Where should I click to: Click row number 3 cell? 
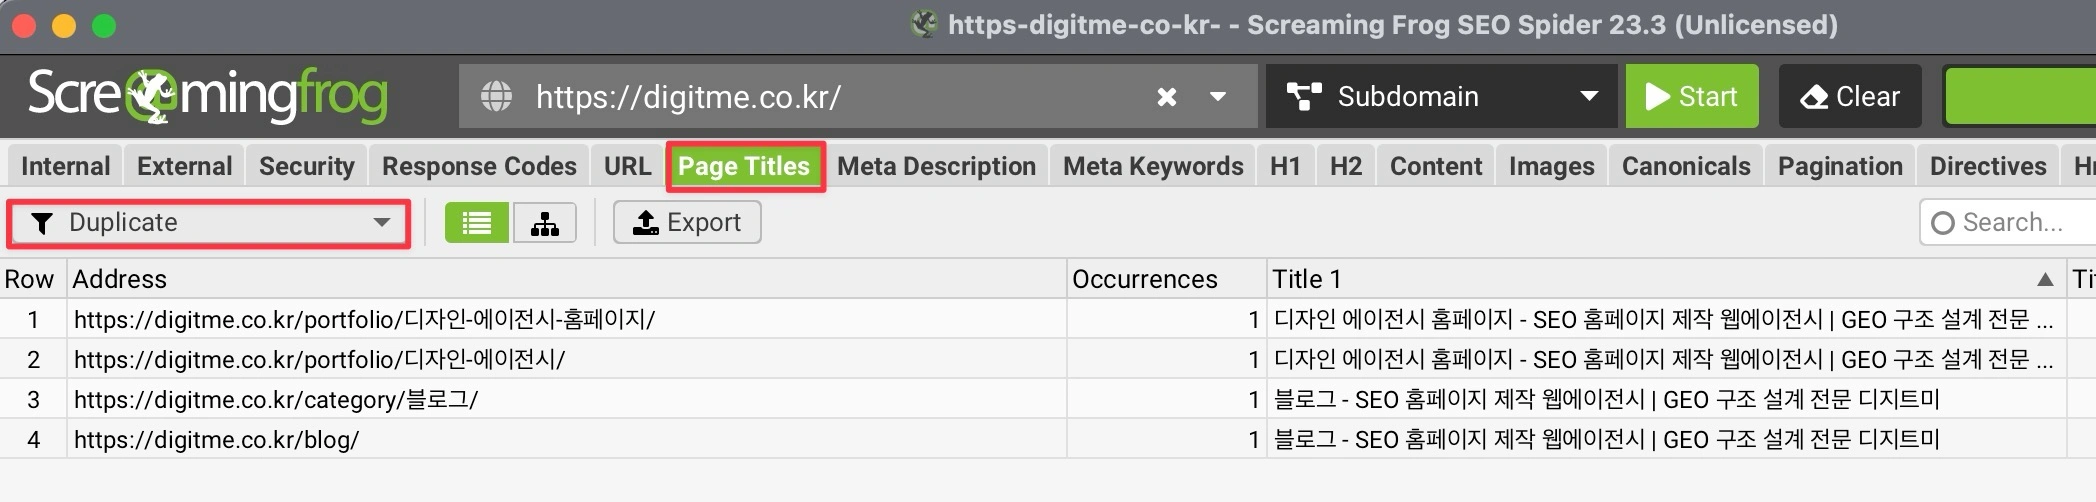pyautogui.click(x=33, y=399)
